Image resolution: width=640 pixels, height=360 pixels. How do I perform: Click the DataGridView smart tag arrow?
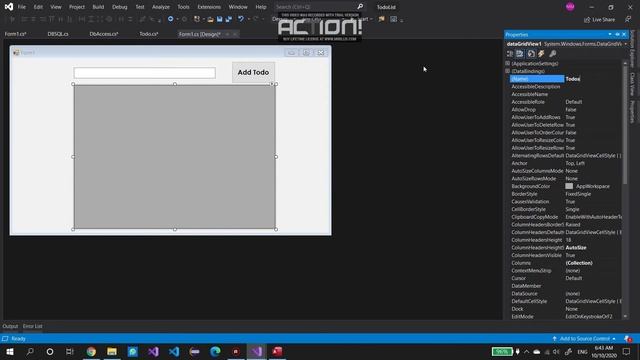click(x=272, y=84)
